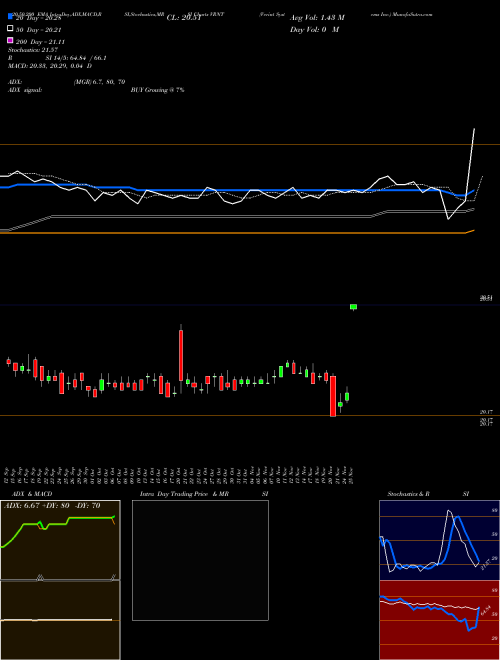The width and height of the screenshot is (500, 660).
Task: Click the green candlestick at the 20.51 level
Action: pyautogui.click(x=354, y=307)
